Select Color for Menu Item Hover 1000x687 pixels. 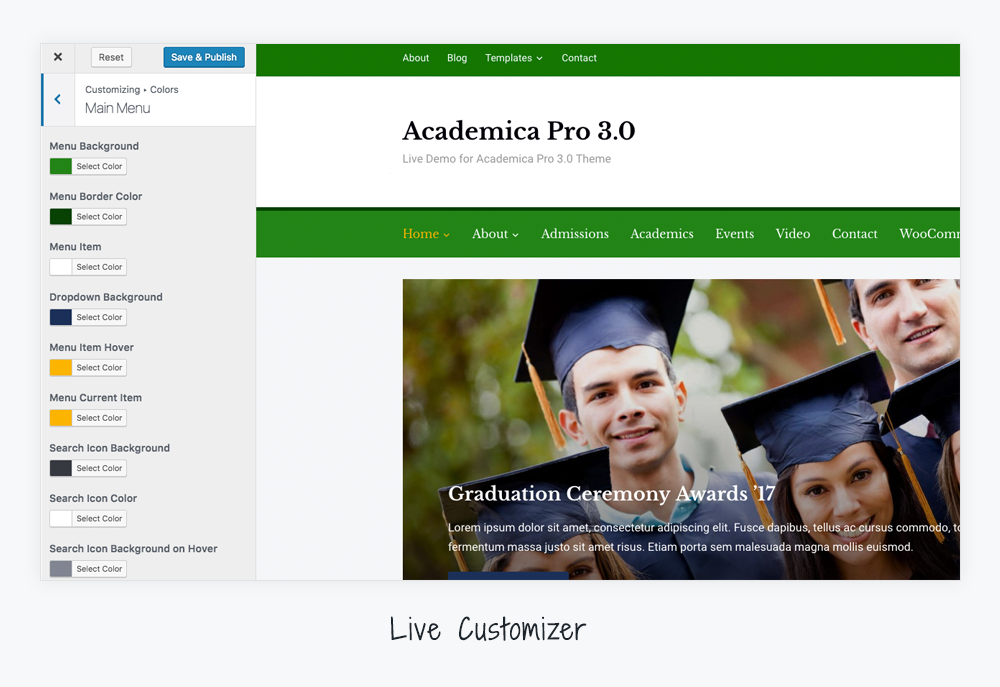(x=99, y=368)
